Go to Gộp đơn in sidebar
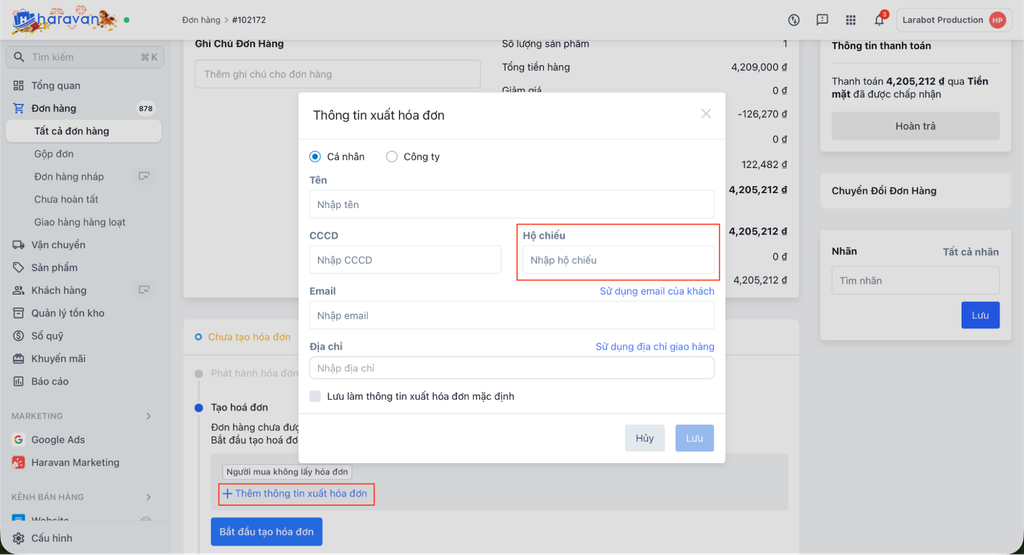This screenshot has width=1024, height=555. tap(54, 154)
